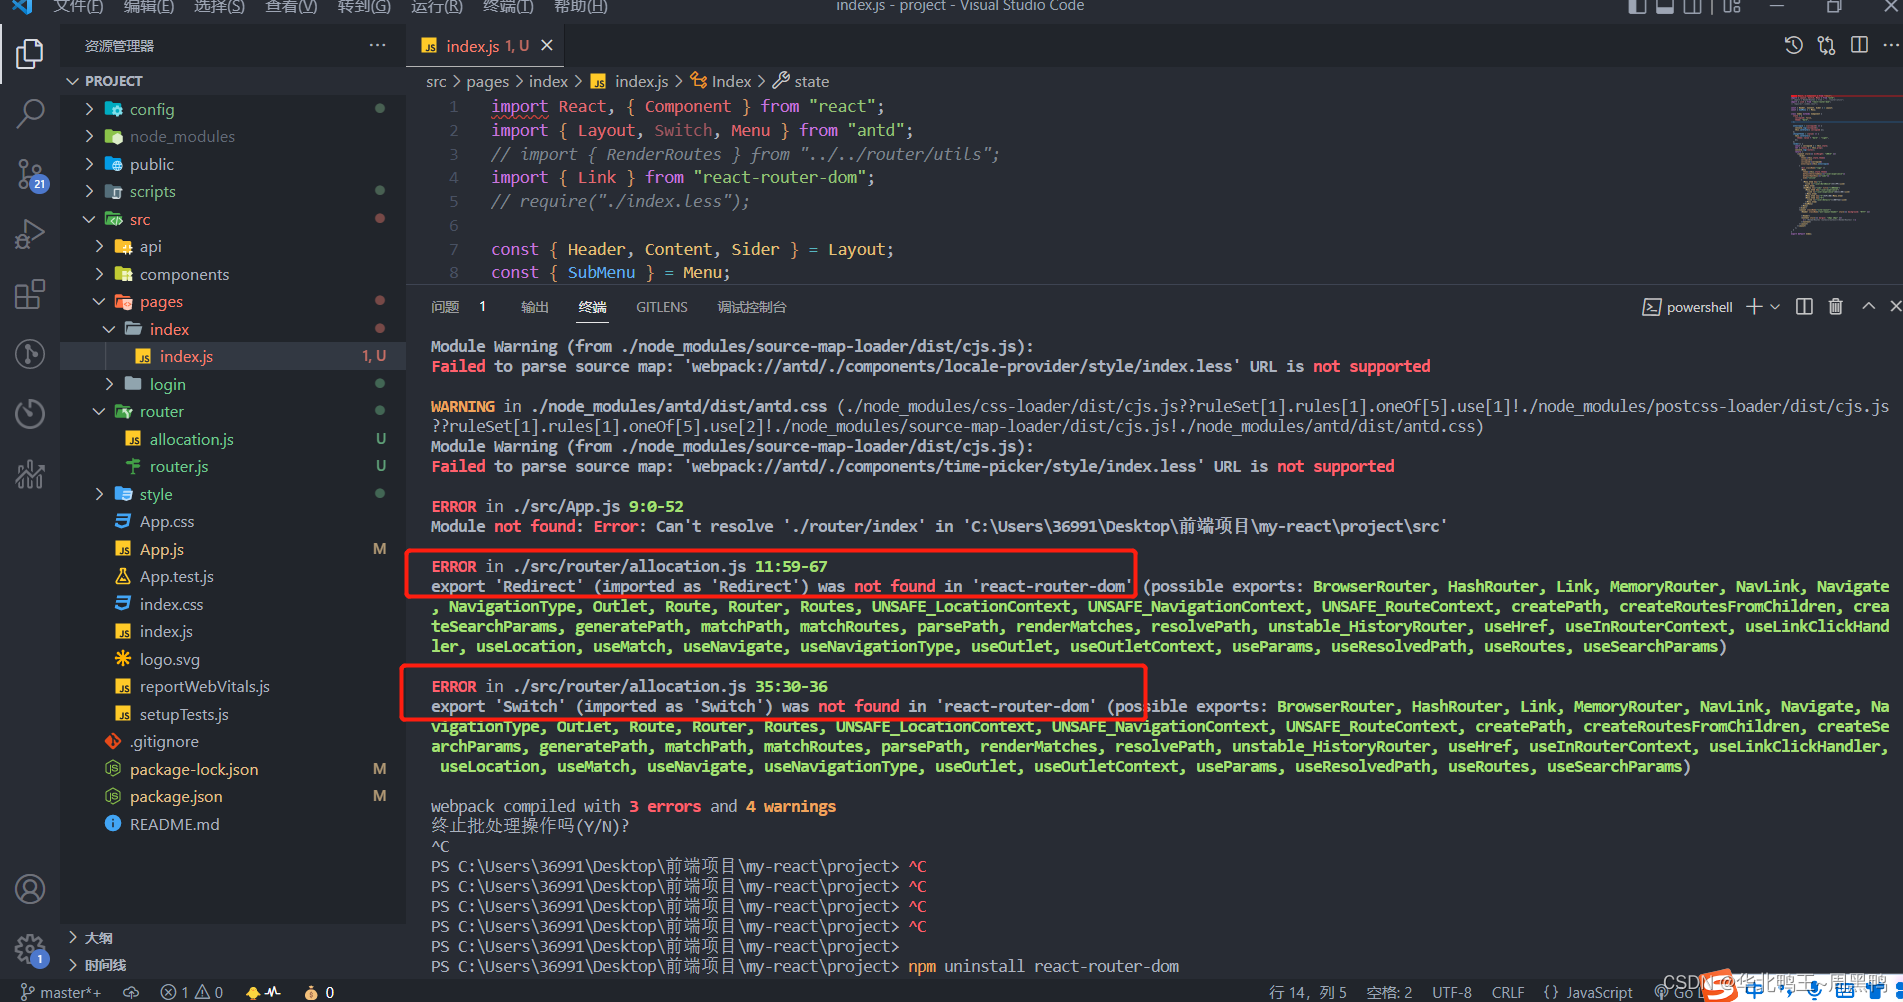The image size is (1903, 1002).
Task: Open allocation.js in file tree
Action: click(232, 439)
